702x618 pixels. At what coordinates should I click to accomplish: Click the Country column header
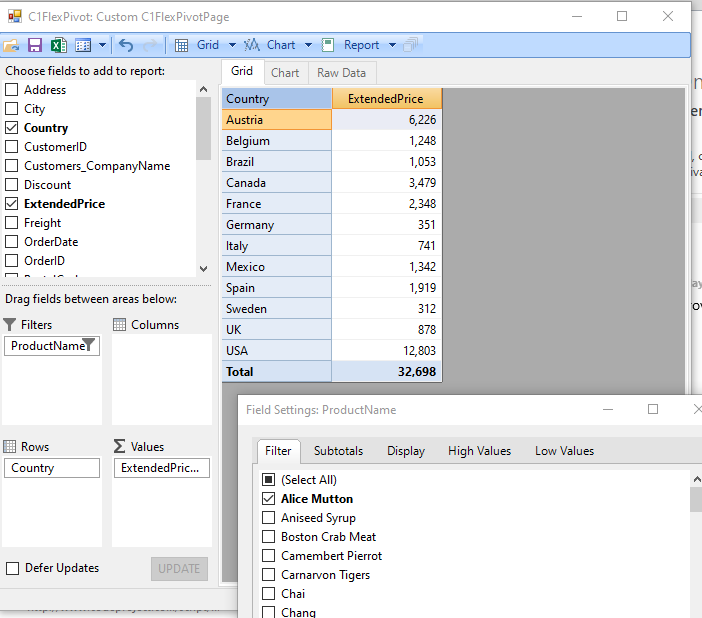(x=277, y=99)
